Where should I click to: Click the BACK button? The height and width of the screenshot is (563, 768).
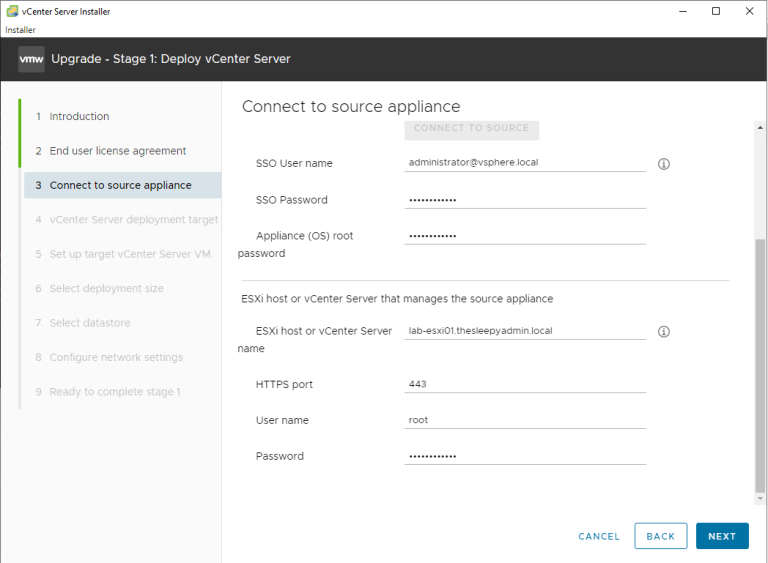pyautogui.click(x=661, y=536)
